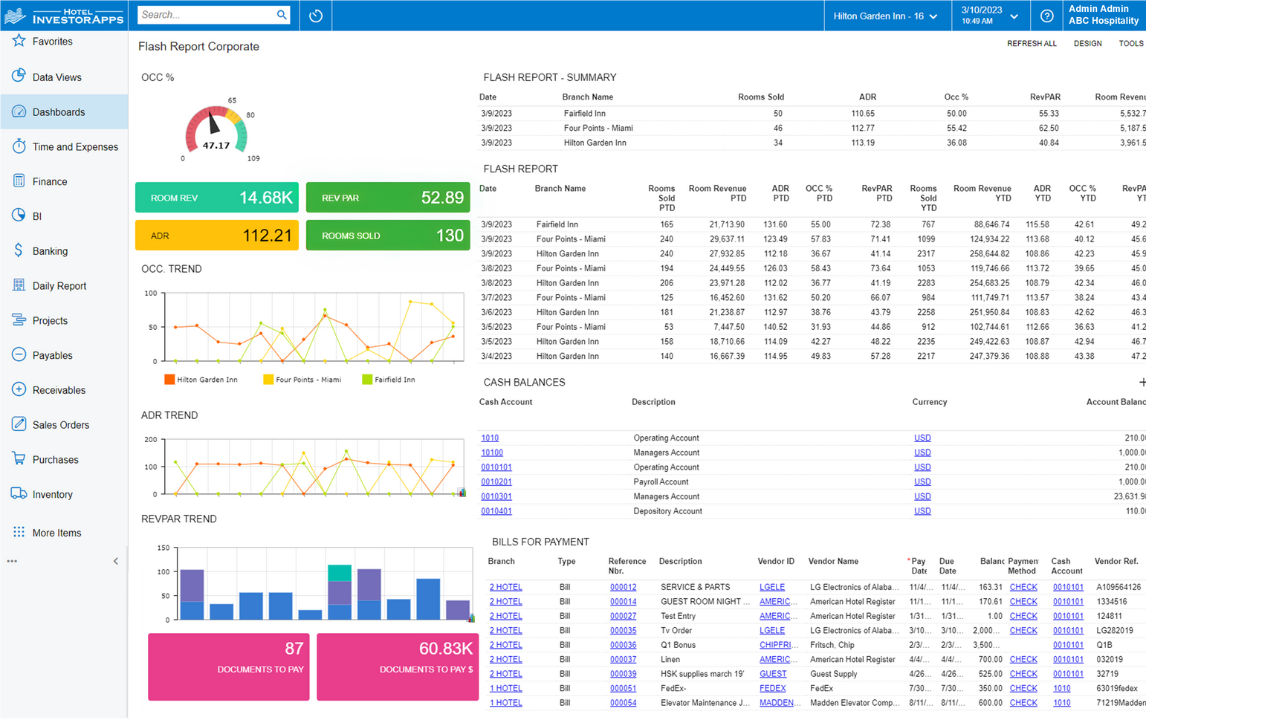Image resolution: width=1280 pixels, height=720 pixels.
Task: Open the Purchases cart icon
Action: (x=18, y=460)
